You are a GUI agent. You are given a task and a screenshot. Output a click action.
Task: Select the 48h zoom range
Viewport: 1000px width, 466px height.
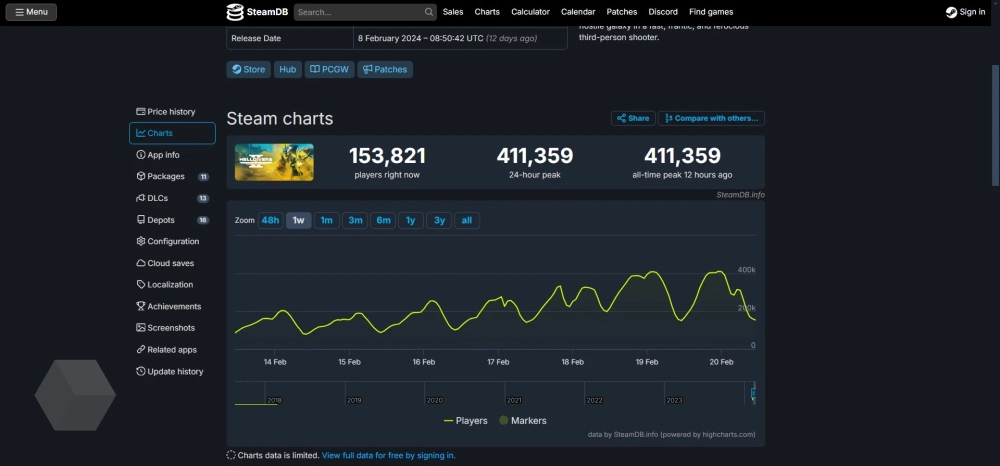(270, 220)
